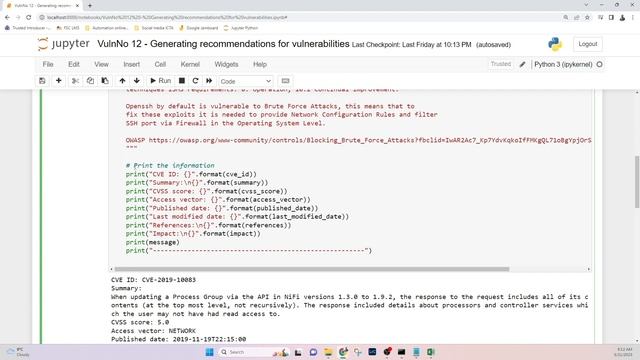Move selected cell up
The height and width of the screenshot is (360, 640).
point(122,81)
